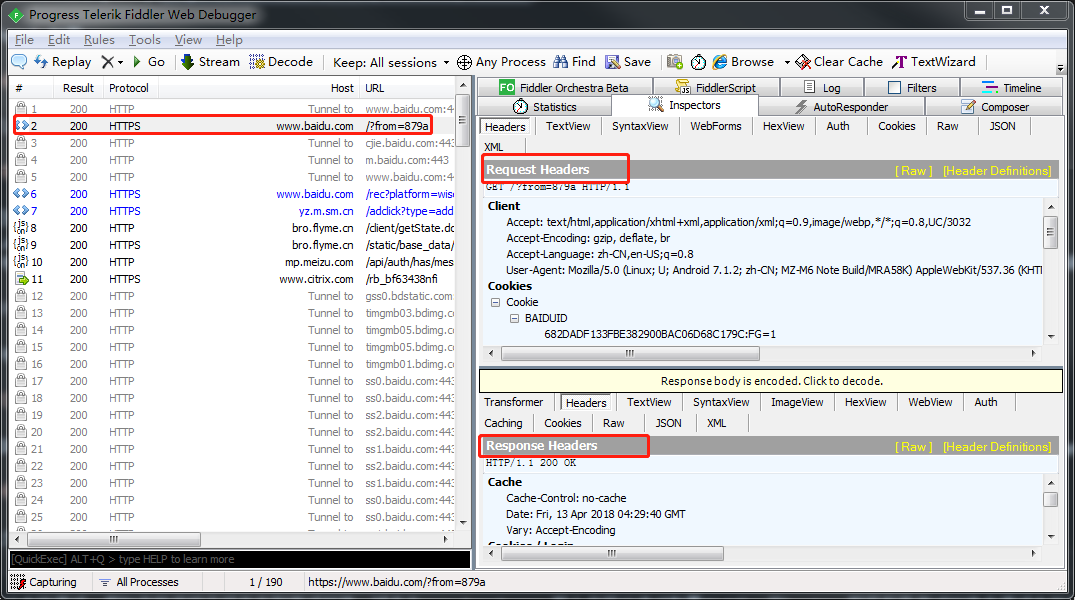
Task: Collapse the Cookie tree node
Action: (x=495, y=302)
